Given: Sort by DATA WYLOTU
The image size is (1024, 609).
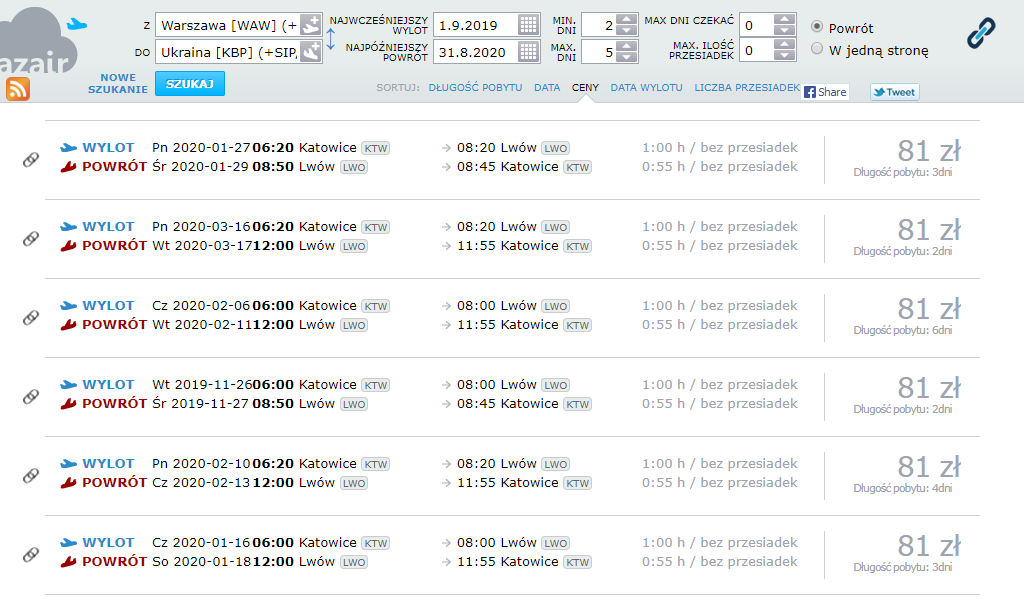Looking at the screenshot, I should (x=647, y=87).
